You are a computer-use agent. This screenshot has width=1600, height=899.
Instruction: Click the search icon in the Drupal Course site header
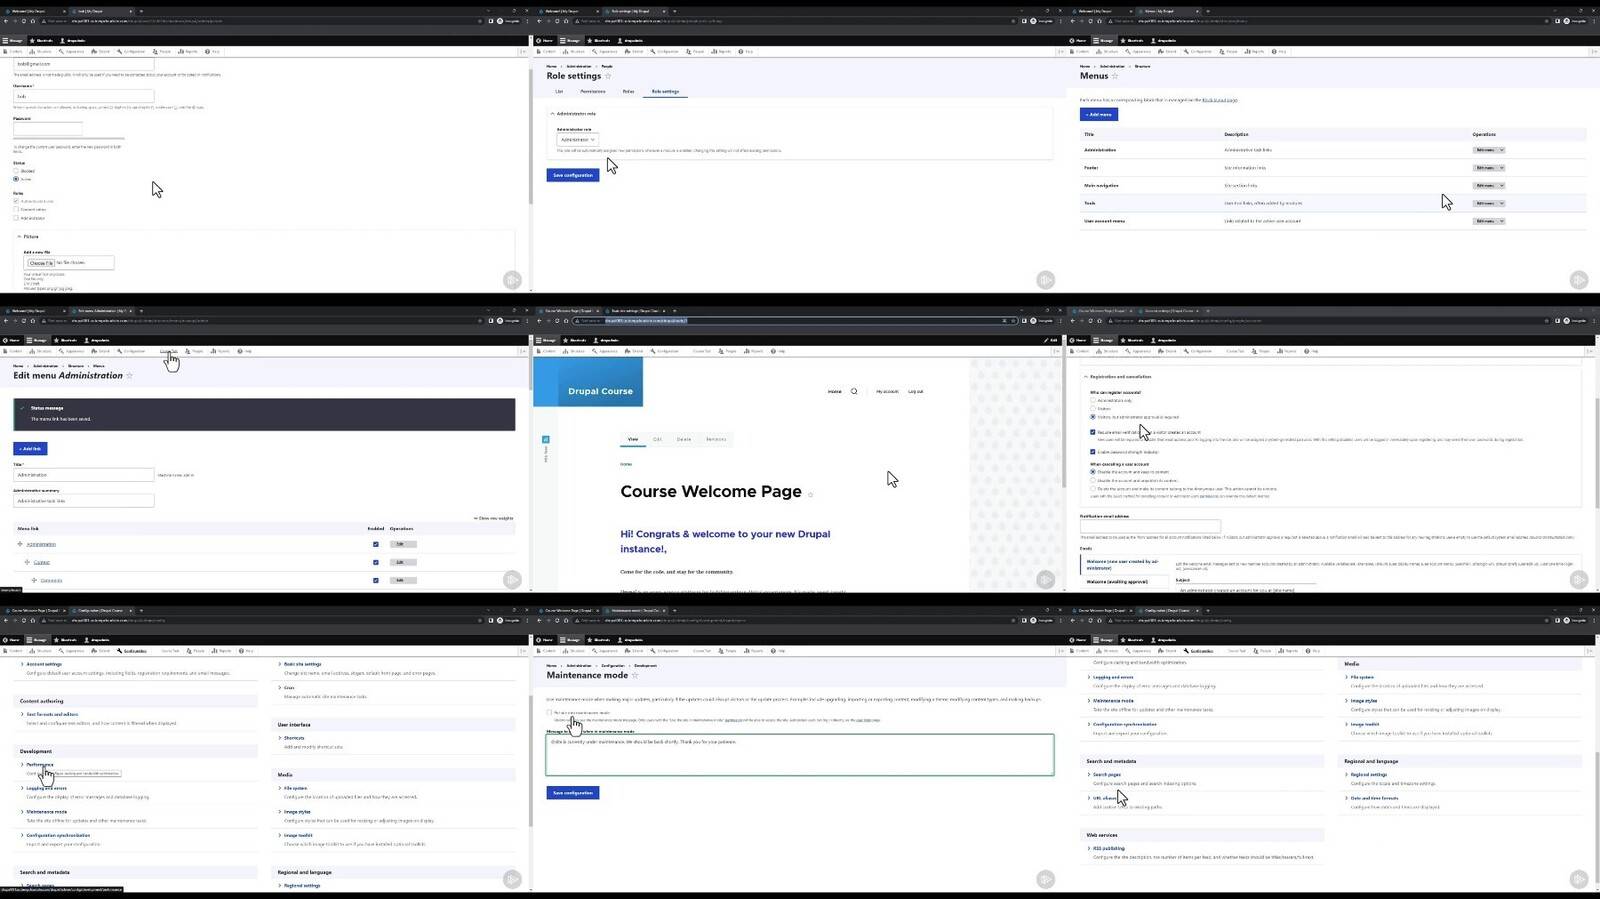click(854, 391)
